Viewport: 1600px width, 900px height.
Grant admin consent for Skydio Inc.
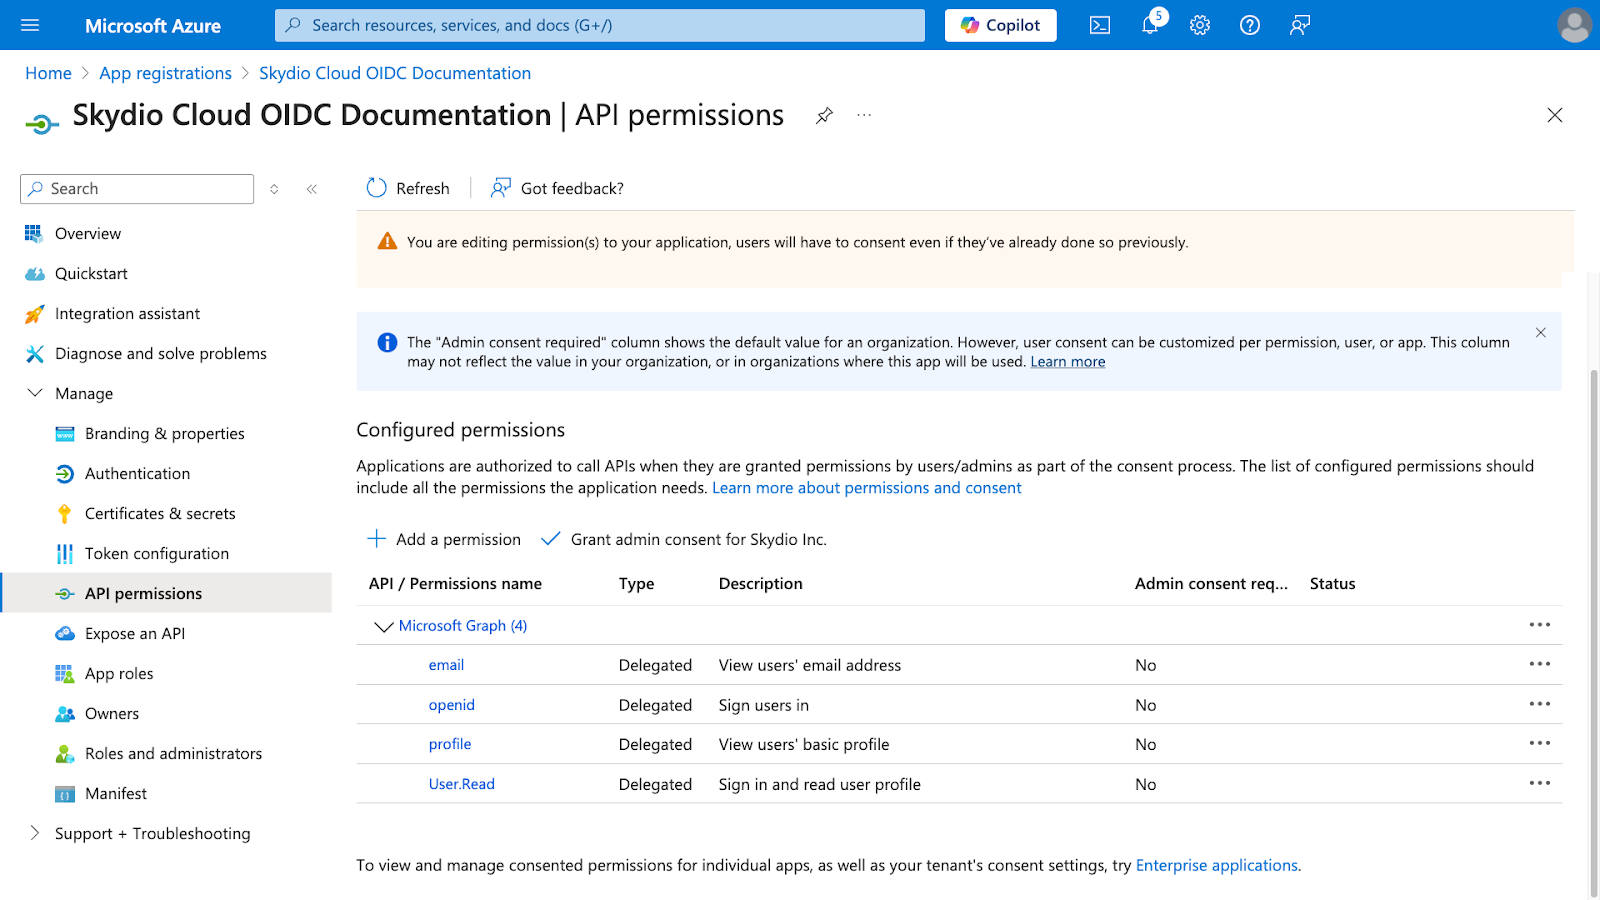pos(684,539)
